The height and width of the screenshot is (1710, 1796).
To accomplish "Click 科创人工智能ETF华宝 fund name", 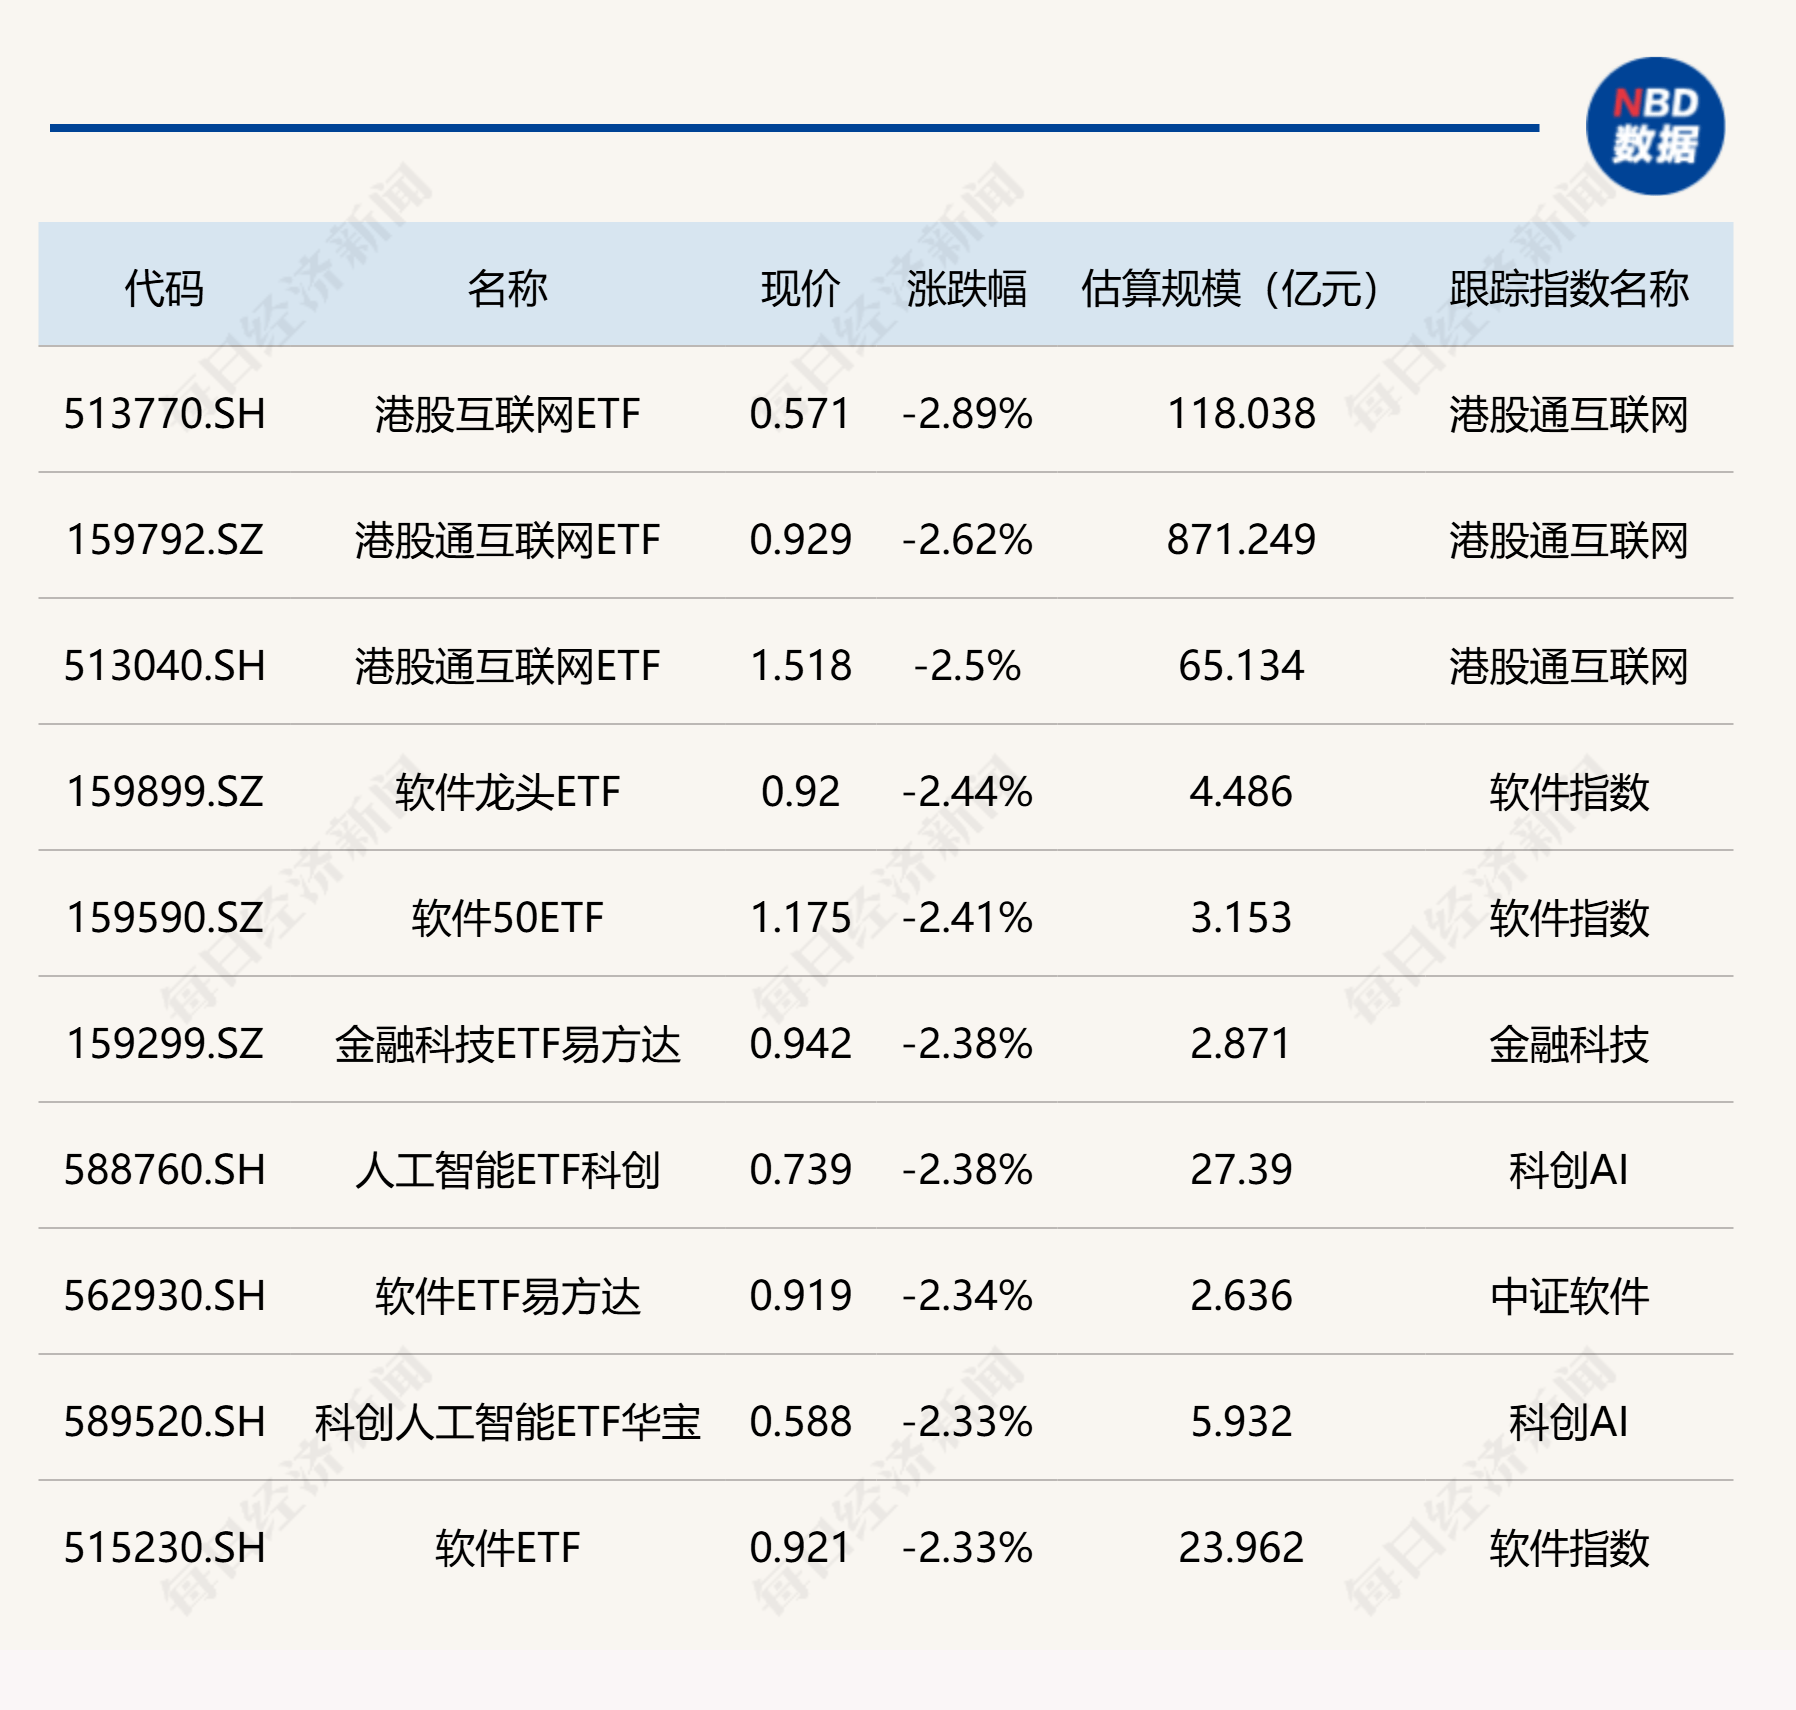I will pos(507,1422).
